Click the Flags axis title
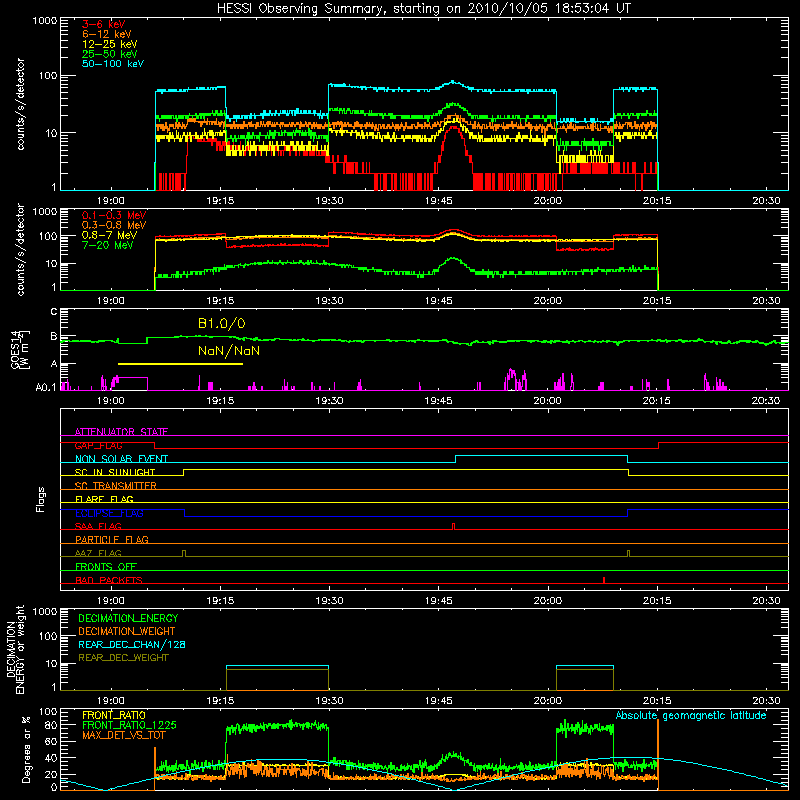 pyautogui.click(x=41, y=499)
